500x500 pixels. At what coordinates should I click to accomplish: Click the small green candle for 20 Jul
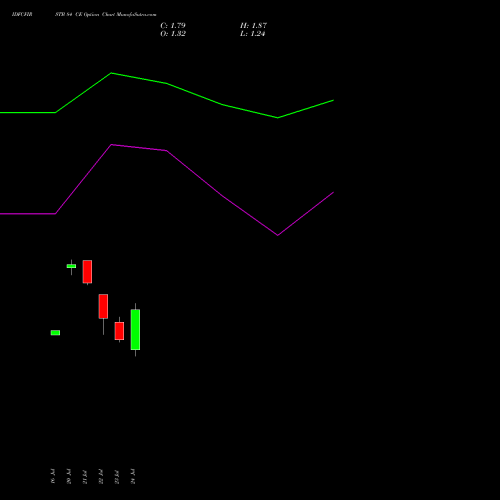pos(71,266)
